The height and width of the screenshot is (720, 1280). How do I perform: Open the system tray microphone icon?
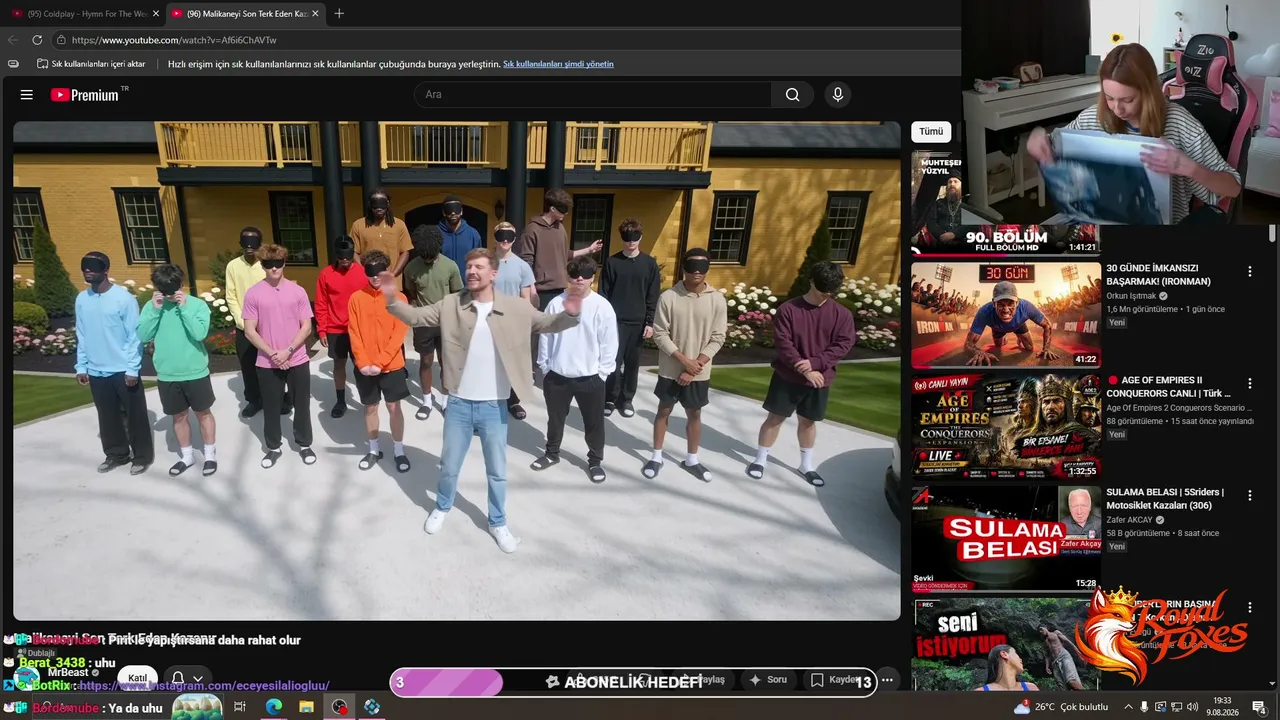(x=1145, y=707)
